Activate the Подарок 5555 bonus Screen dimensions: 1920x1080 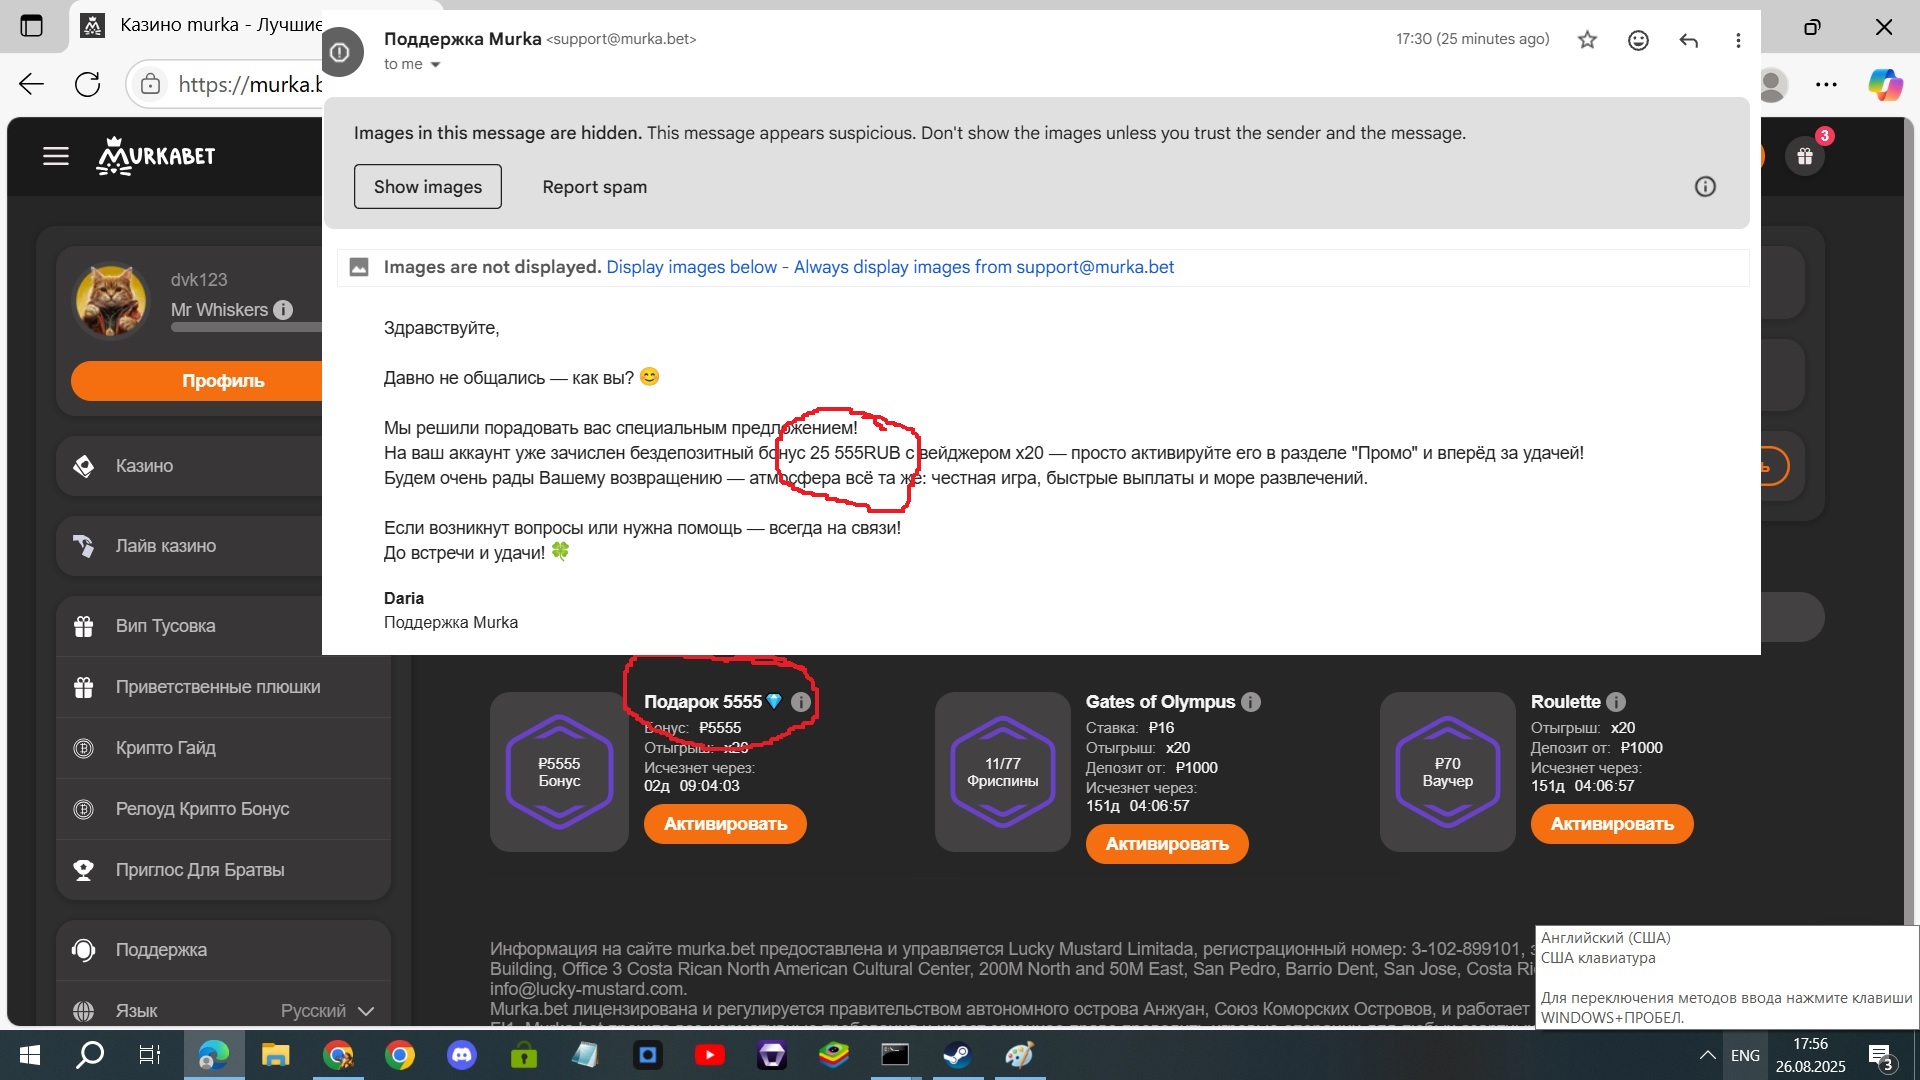click(725, 824)
